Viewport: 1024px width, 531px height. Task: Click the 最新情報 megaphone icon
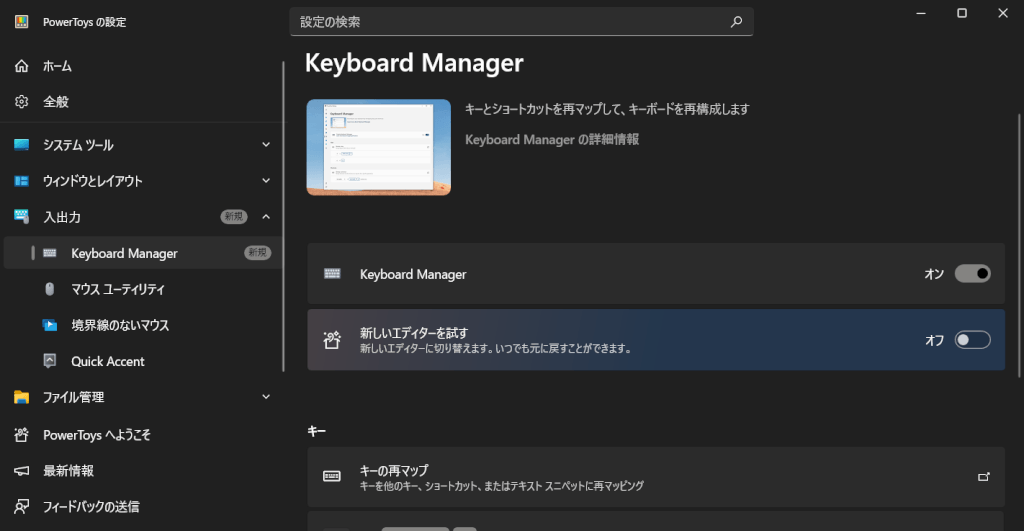coord(22,471)
